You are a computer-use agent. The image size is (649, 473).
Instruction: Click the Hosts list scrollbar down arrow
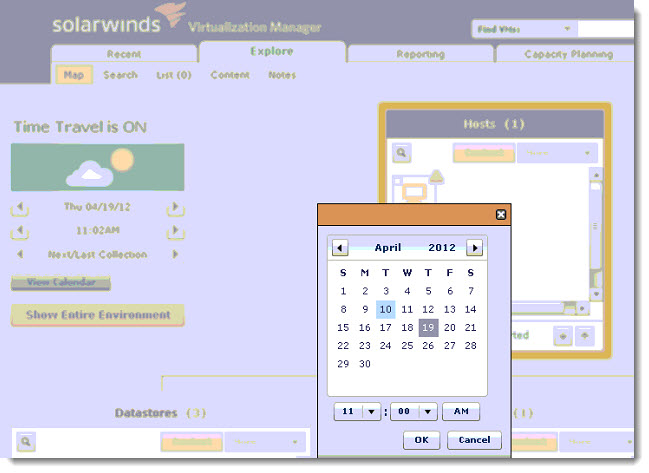596,294
